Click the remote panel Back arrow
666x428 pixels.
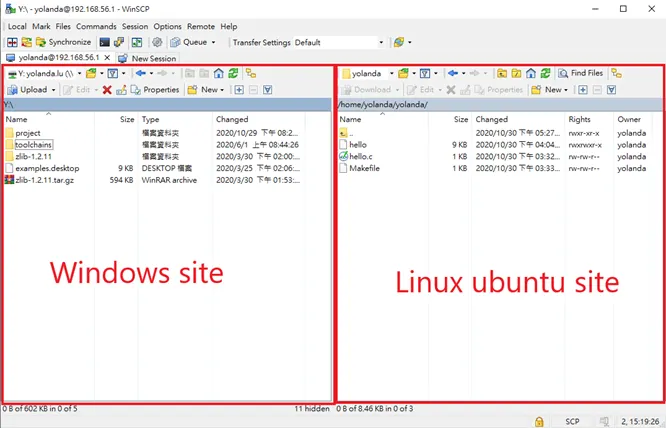453,73
